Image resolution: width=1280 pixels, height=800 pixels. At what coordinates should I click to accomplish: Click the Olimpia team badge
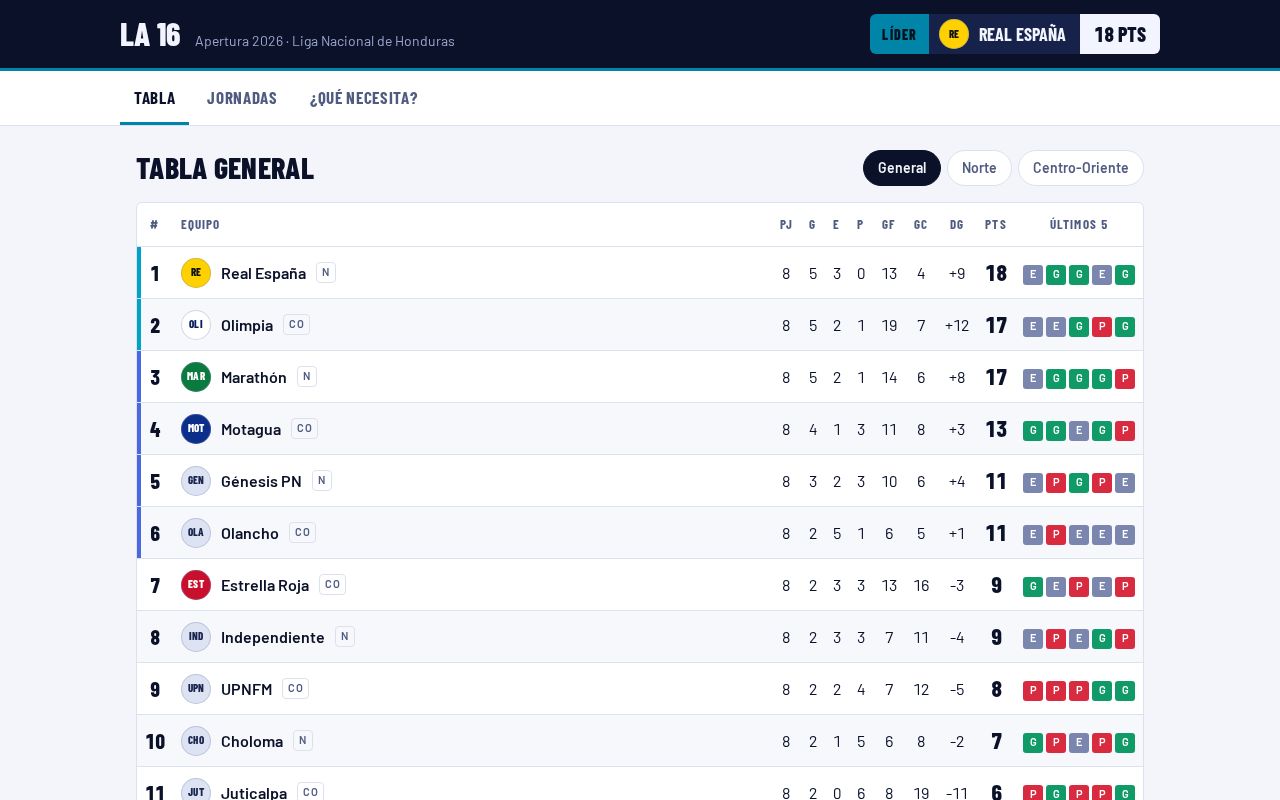click(x=196, y=325)
